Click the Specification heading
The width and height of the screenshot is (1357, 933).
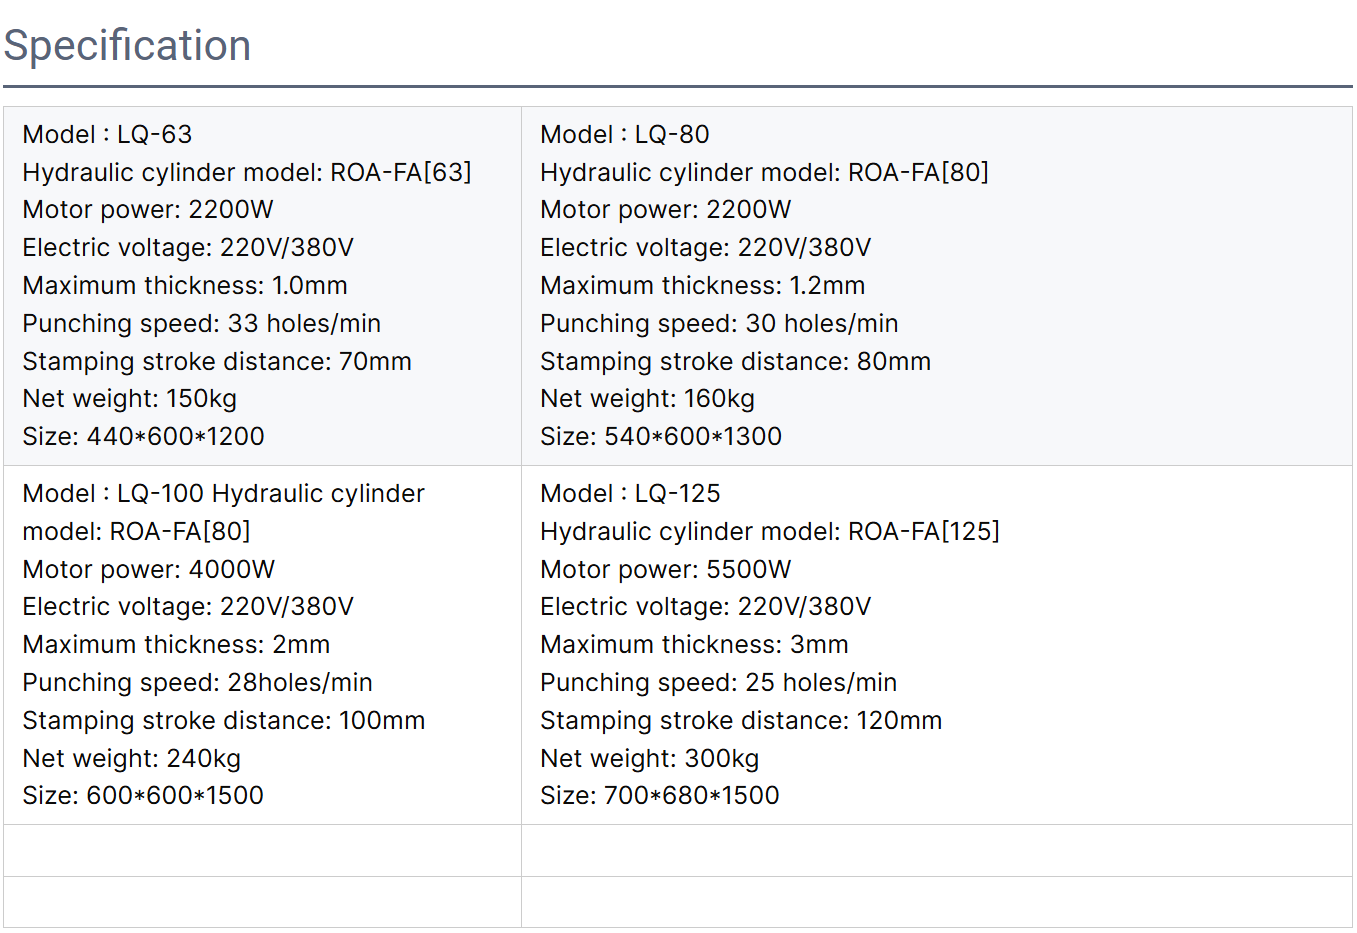pos(127,46)
